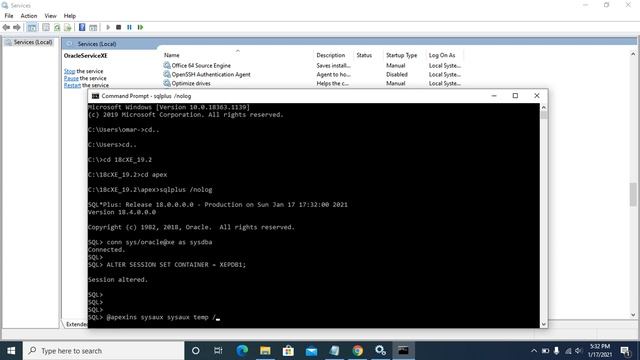Toggle Show/Hide Console Tree toolbar icon
The image size is (640, 360).
32,27
